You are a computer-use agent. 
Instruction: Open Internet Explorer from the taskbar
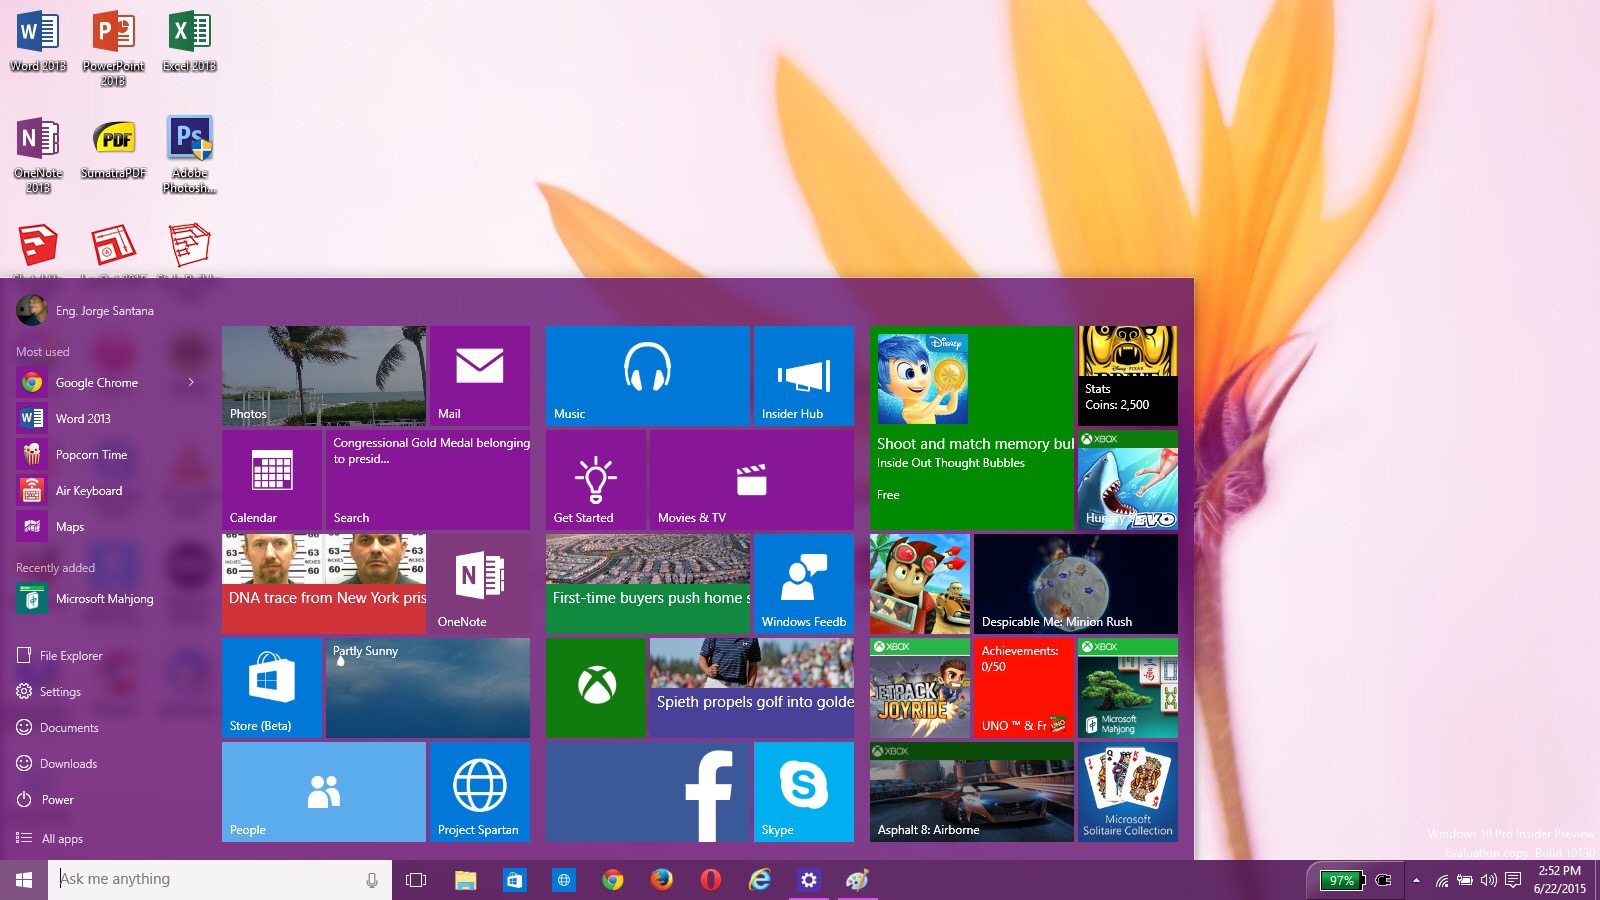[760, 880]
